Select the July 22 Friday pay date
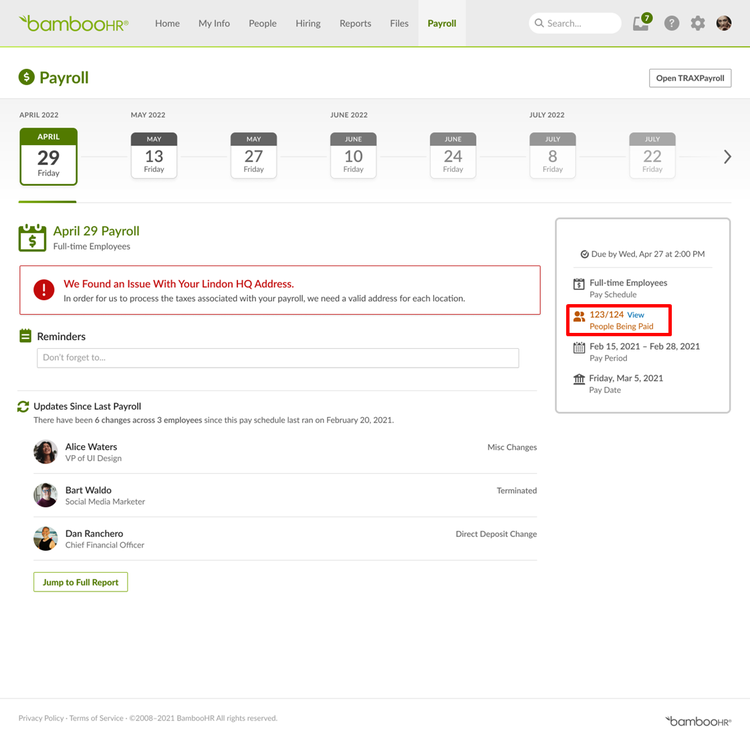 (653, 156)
